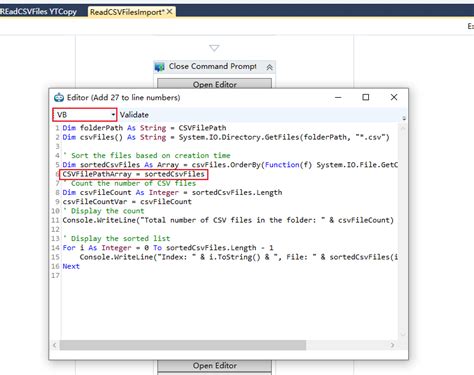Click the vertical scrollbar up arrow

[403, 128]
